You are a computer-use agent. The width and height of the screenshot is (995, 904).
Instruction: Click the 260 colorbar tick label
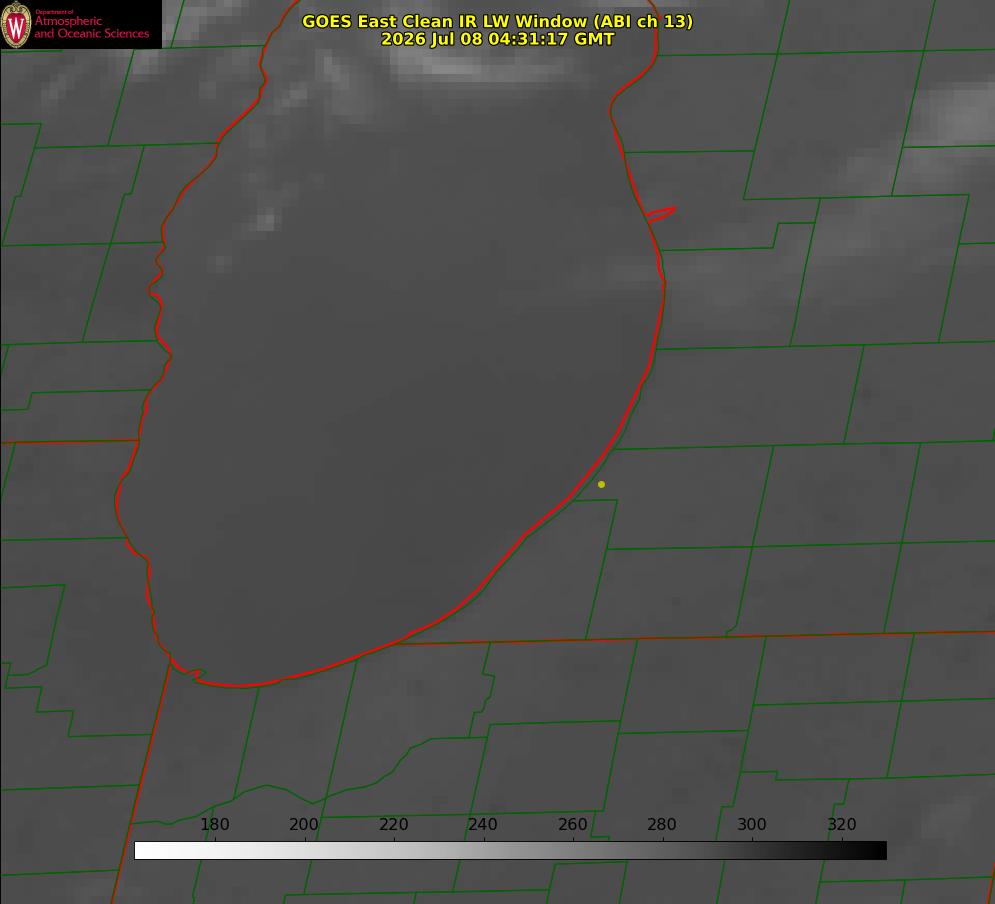click(x=572, y=824)
